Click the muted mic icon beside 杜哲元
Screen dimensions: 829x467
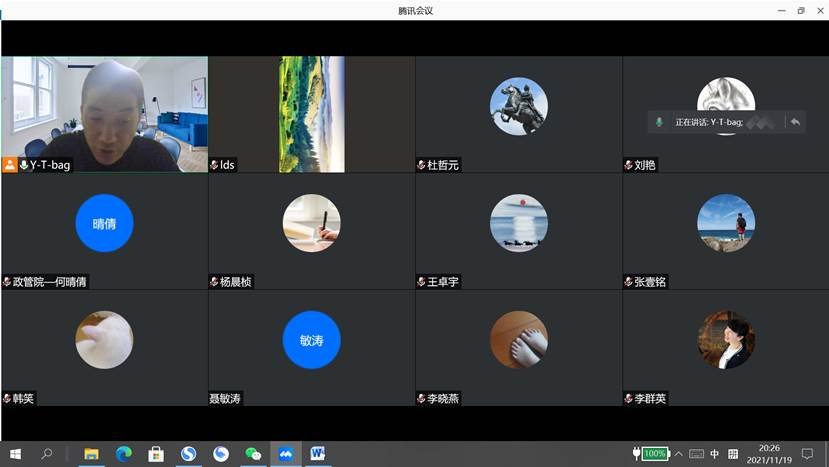pyautogui.click(x=421, y=165)
